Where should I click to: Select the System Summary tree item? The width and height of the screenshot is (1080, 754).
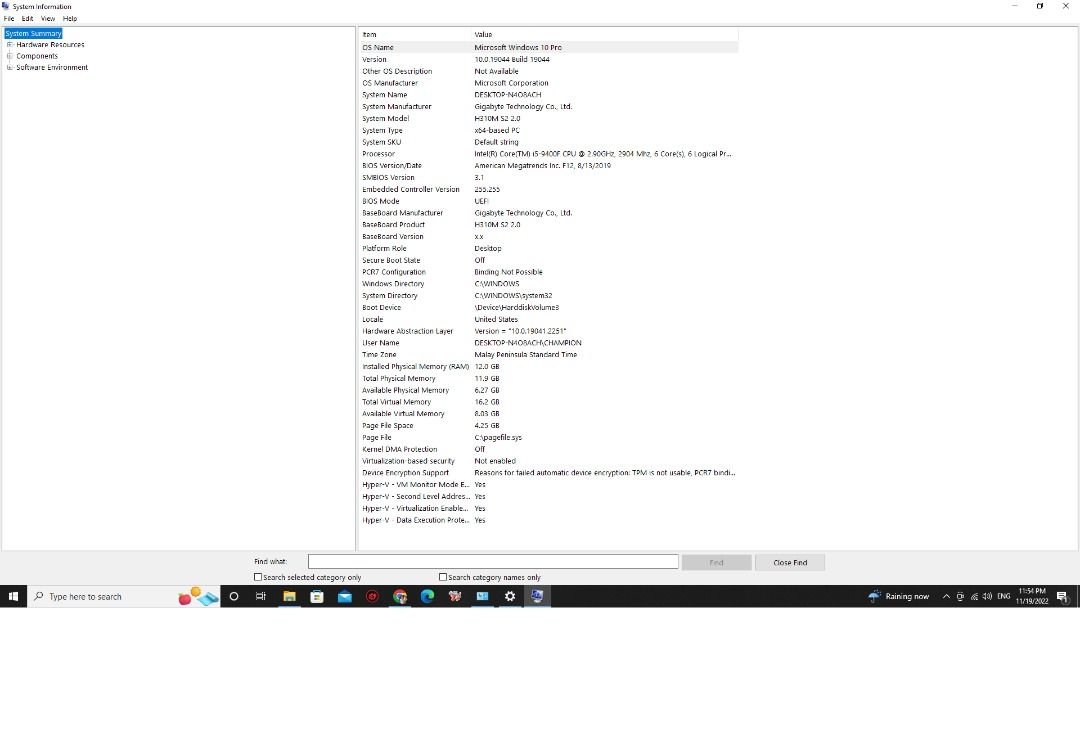click(x=33, y=33)
